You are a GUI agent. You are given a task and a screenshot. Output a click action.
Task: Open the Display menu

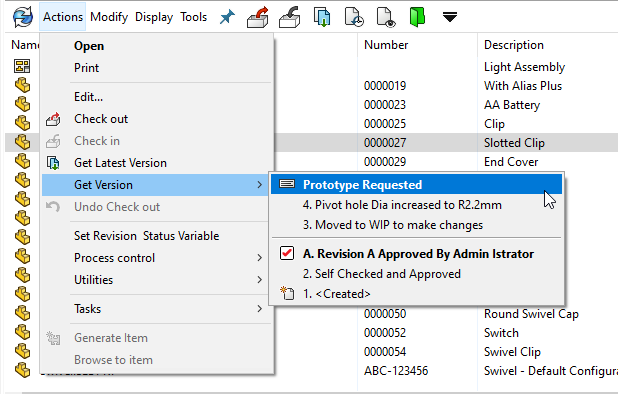154,17
